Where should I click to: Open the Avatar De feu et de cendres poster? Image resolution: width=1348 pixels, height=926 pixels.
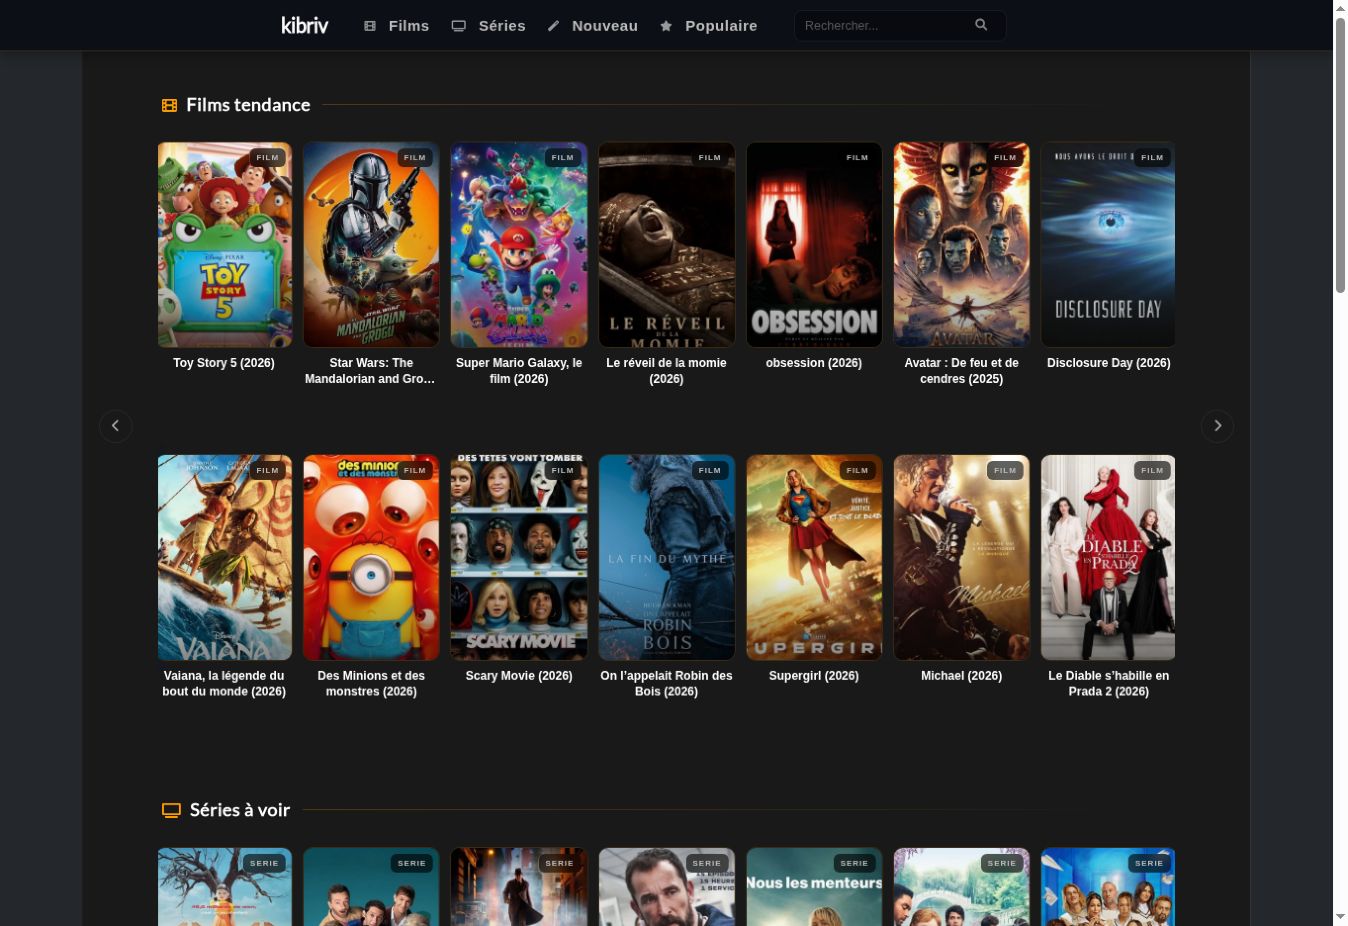(962, 245)
